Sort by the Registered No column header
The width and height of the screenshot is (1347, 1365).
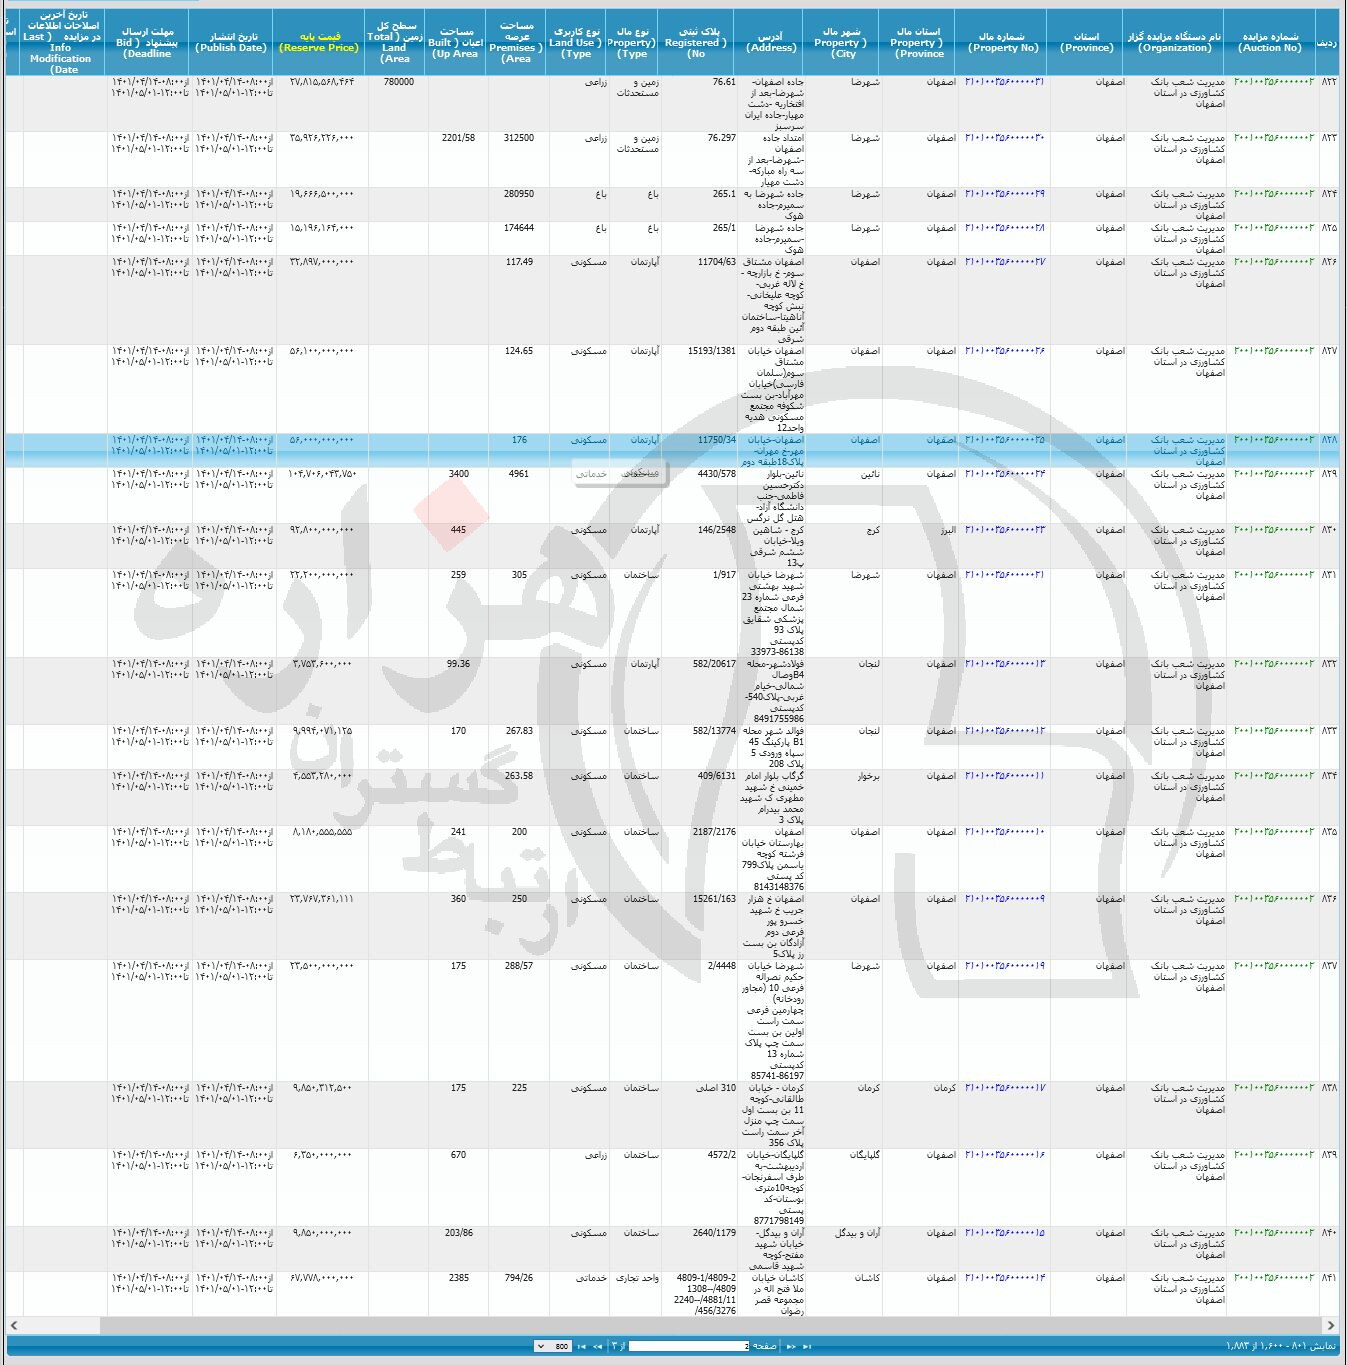point(697,42)
